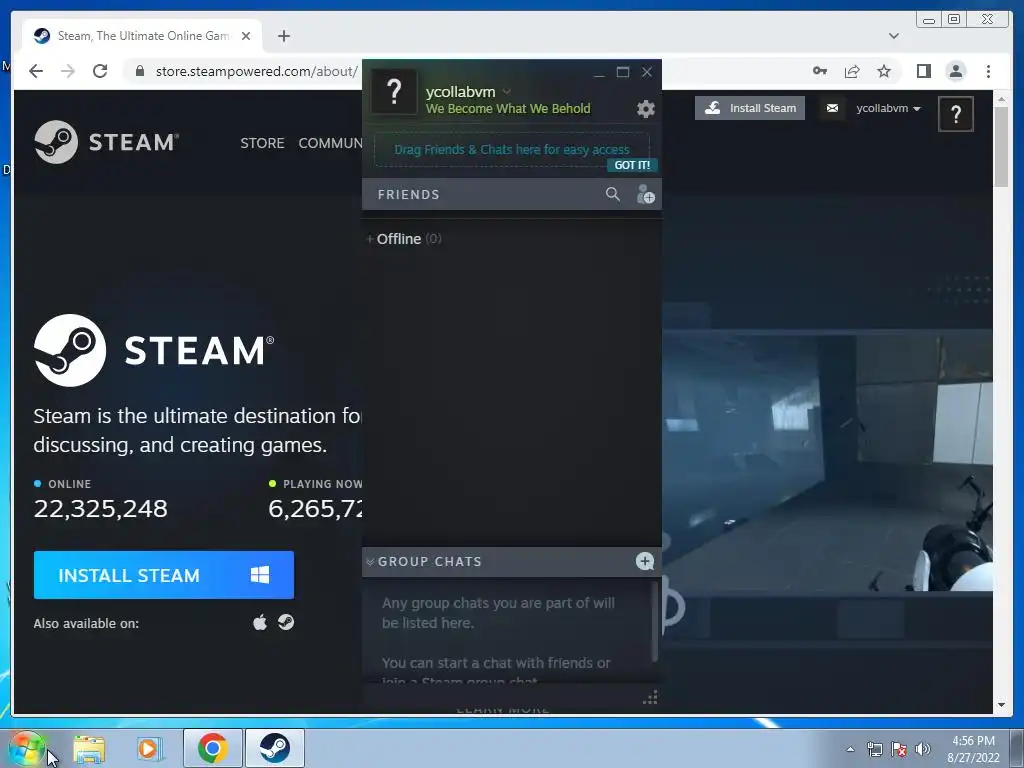Click the group chats panel scrollbar
This screenshot has height=768, width=1024.
654,622
